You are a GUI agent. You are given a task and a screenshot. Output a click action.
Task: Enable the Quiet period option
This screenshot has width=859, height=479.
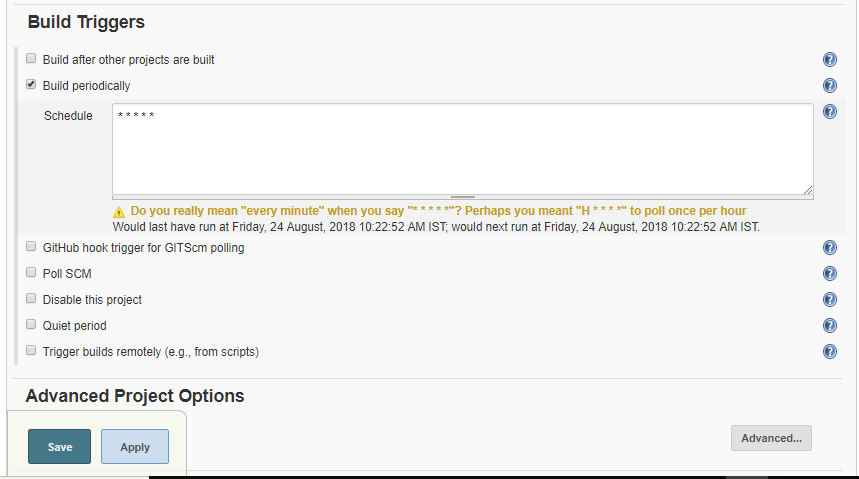(31, 325)
